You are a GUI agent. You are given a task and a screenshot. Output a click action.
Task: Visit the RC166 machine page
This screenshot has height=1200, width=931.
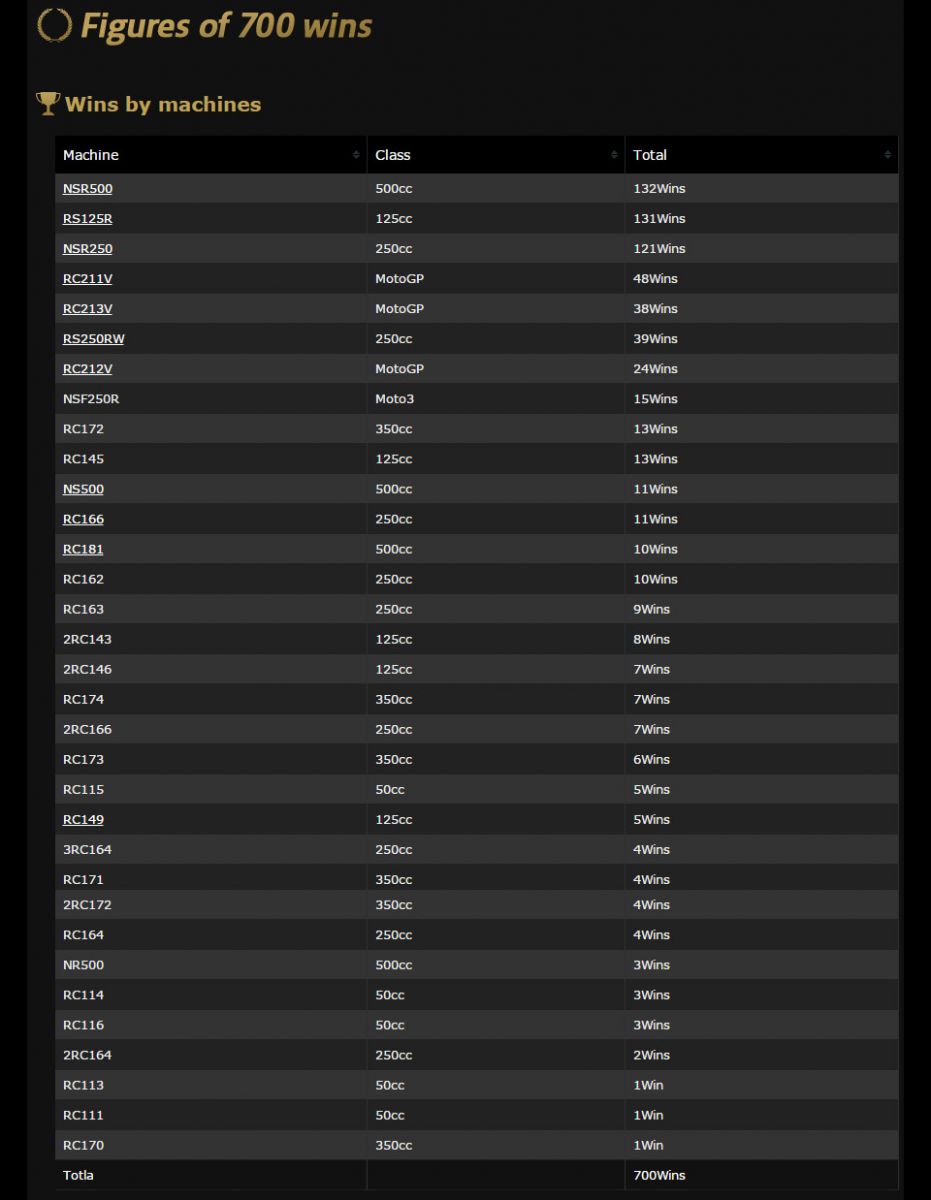(83, 519)
